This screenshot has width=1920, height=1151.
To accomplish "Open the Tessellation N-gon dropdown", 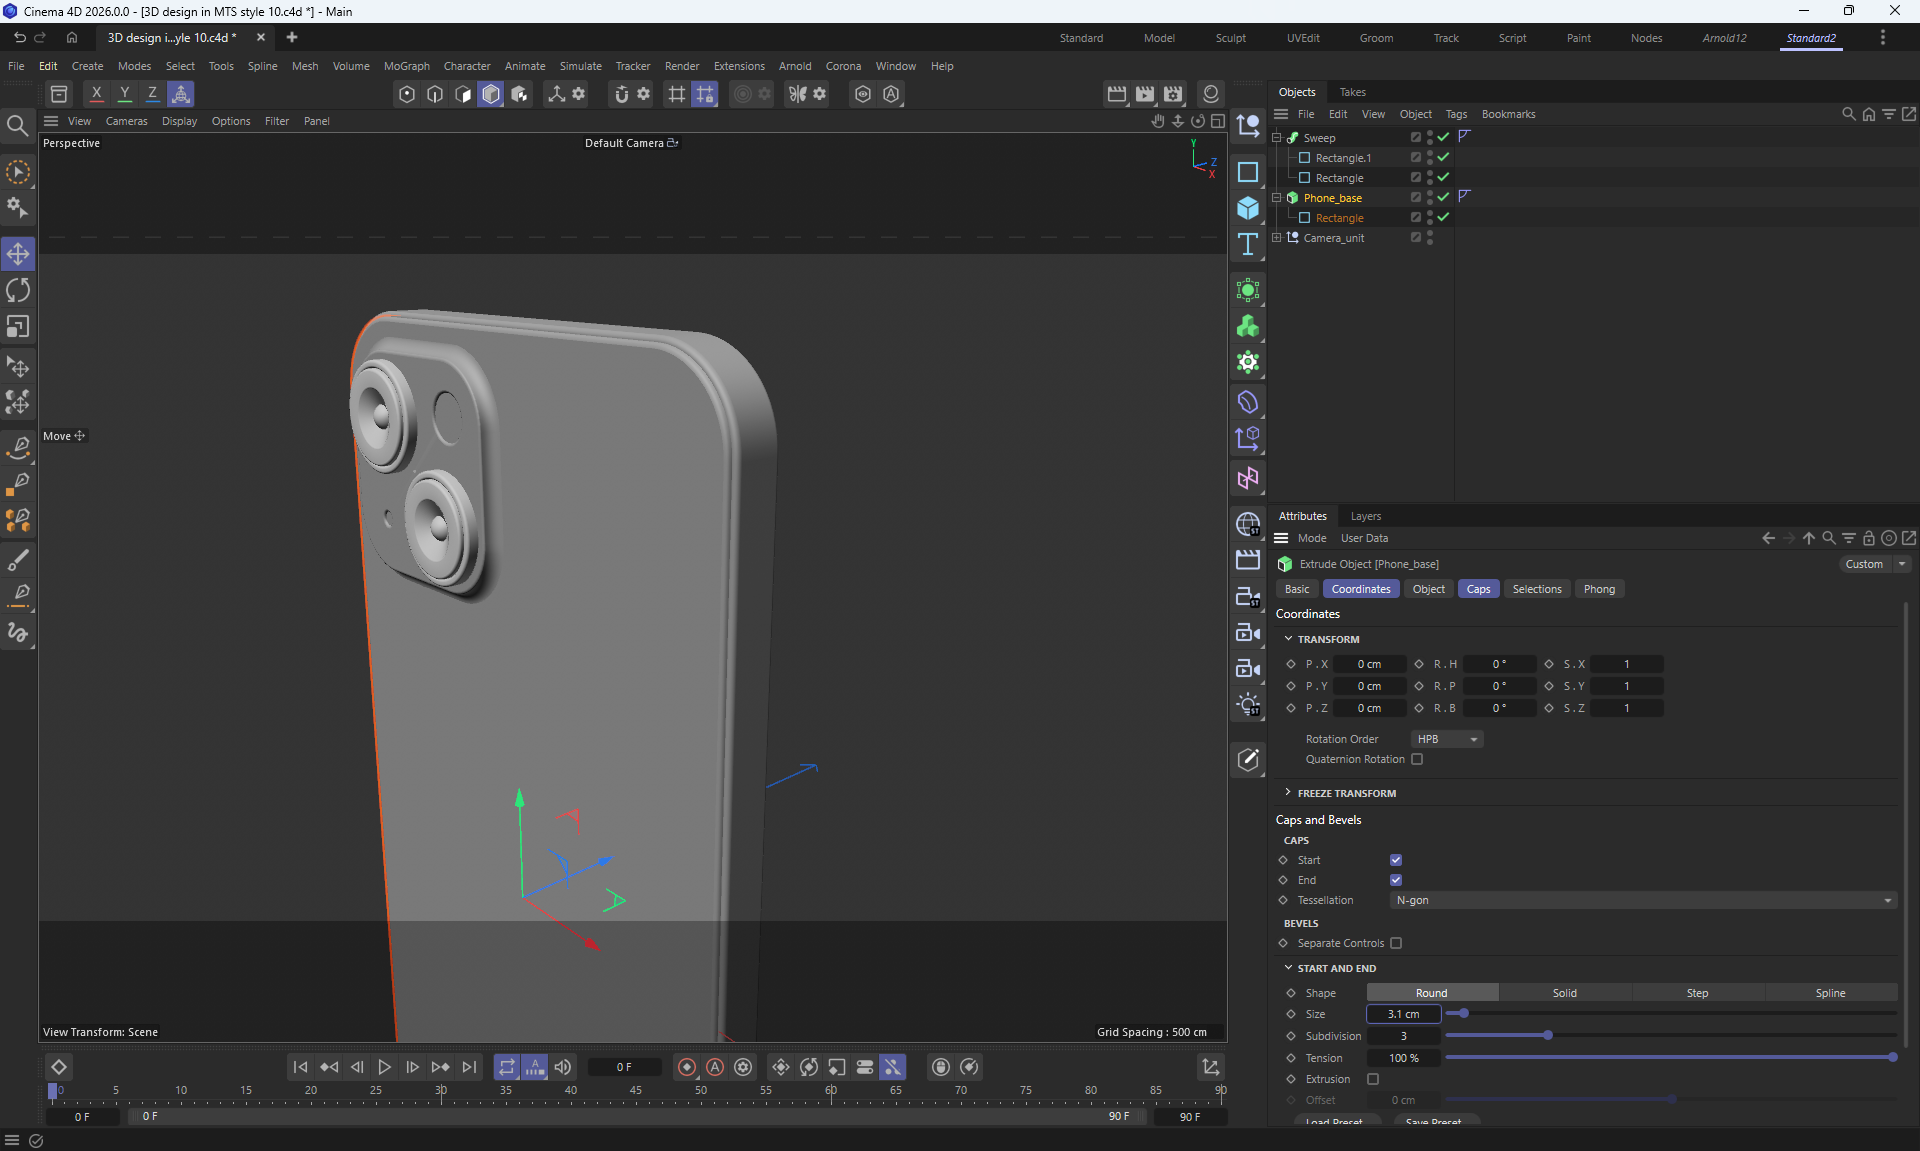I will click(x=1642, y=900).
